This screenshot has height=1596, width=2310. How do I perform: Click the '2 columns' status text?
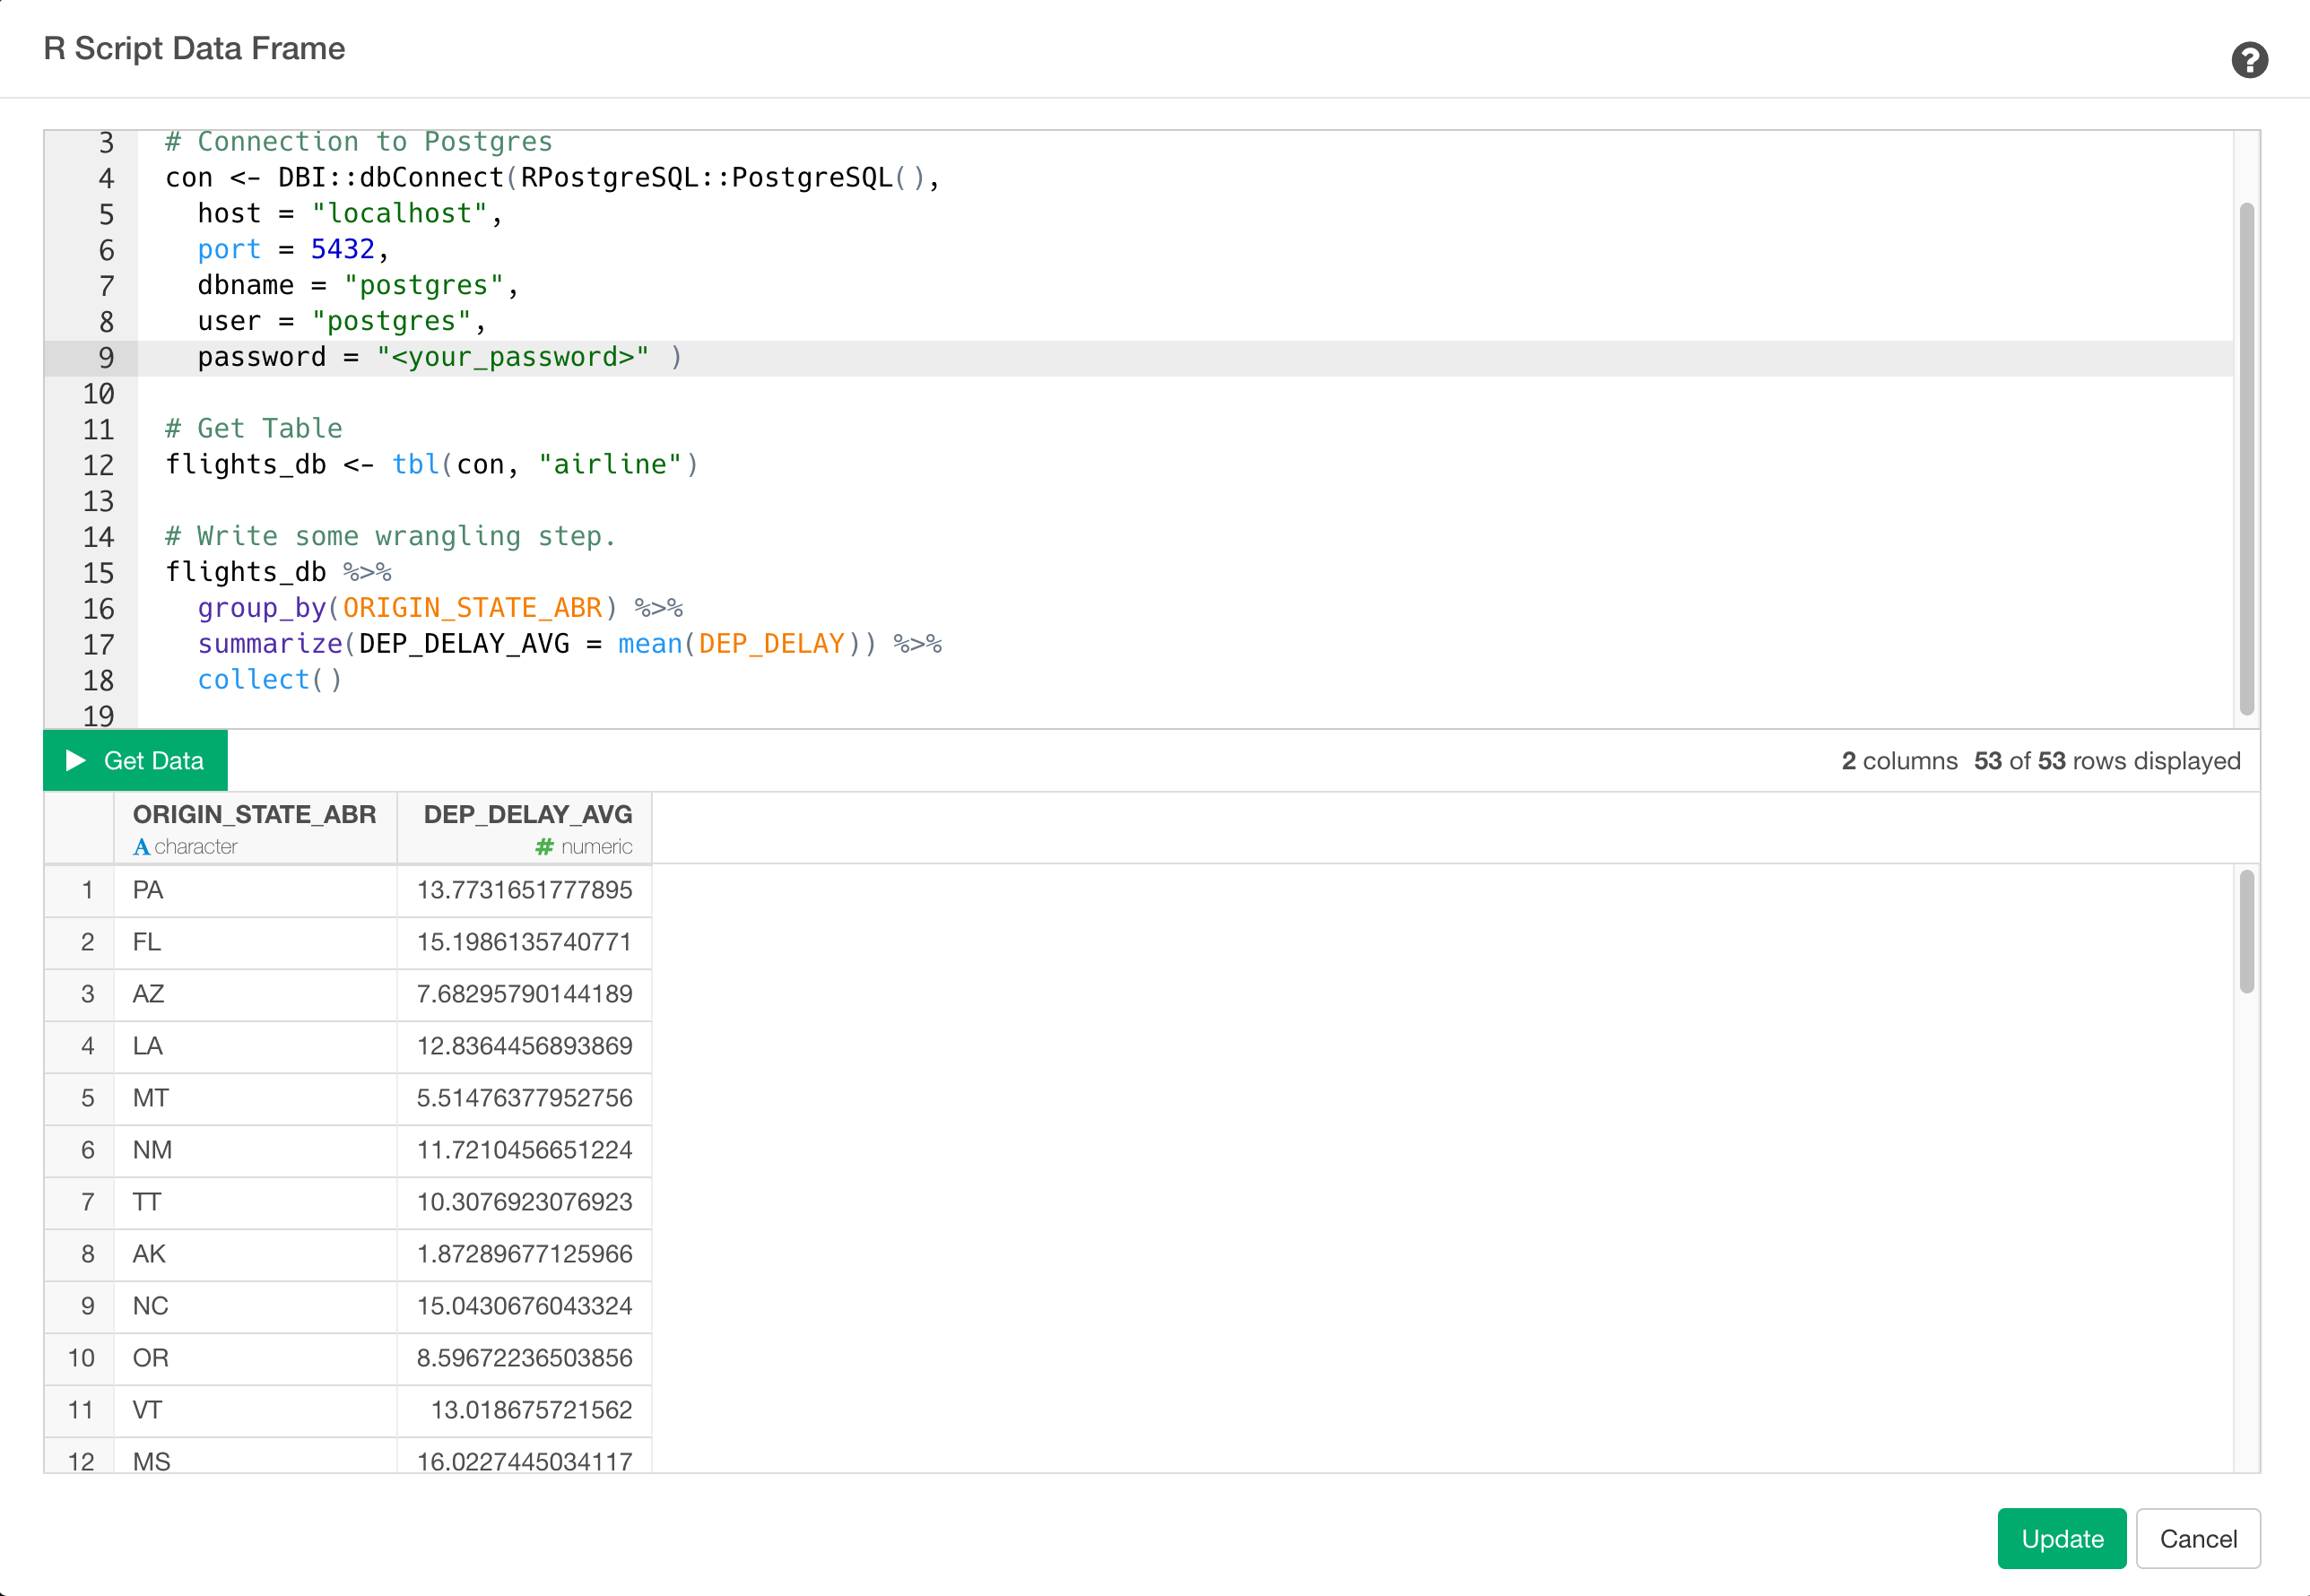coord(1899,762)
